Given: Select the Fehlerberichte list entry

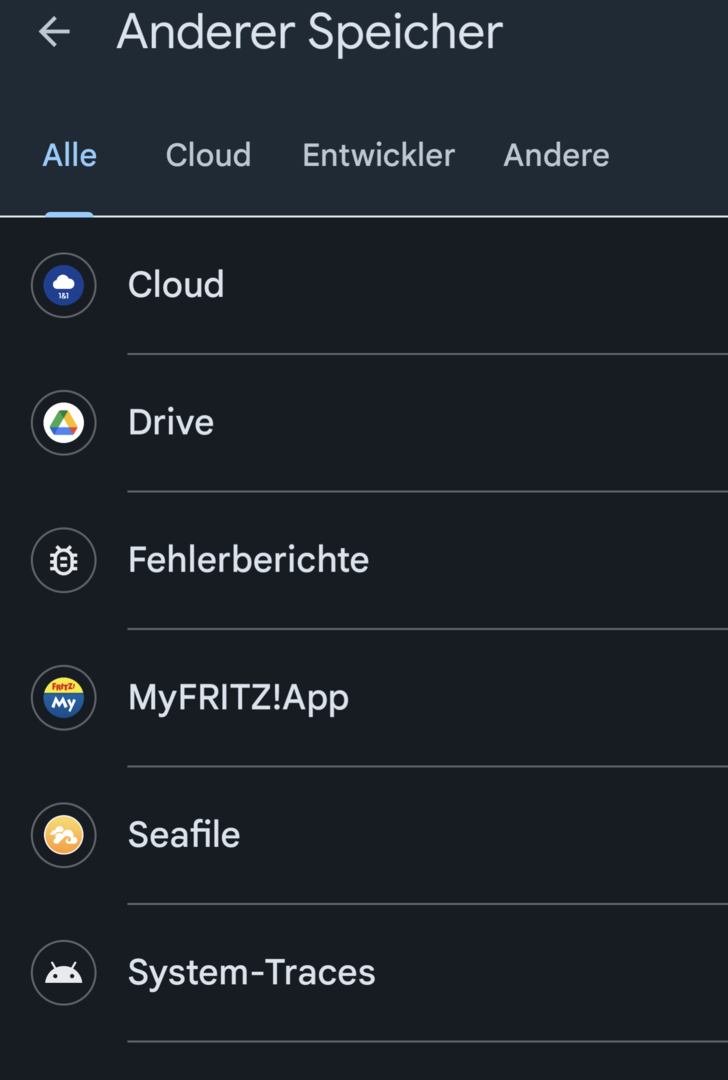Looking at the screenshot, I should pos(248,560).
